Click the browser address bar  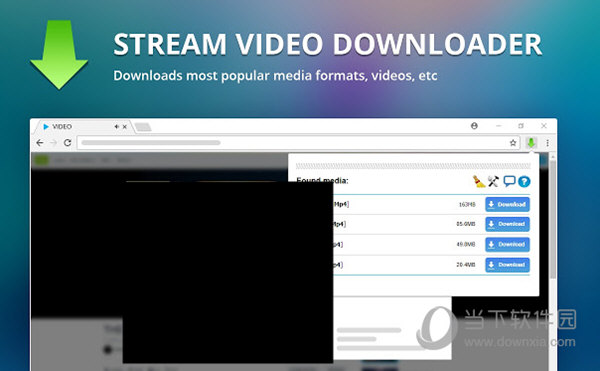pyautogui.click(x=293, y=143)
